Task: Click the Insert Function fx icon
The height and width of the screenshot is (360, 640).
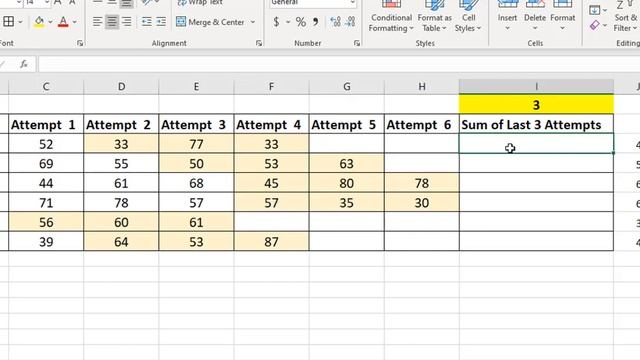Action: pos(24,64)
